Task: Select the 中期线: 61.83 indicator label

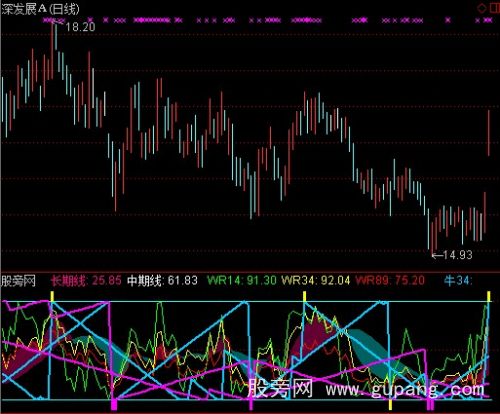Action: point(162,280)
